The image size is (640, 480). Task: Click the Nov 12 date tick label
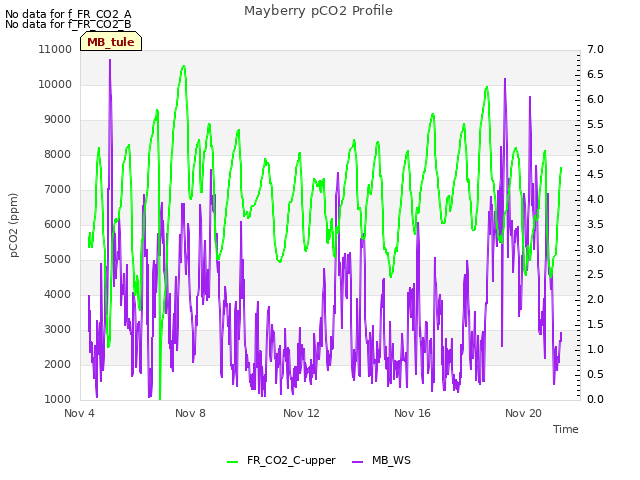(x=301, y=413)
